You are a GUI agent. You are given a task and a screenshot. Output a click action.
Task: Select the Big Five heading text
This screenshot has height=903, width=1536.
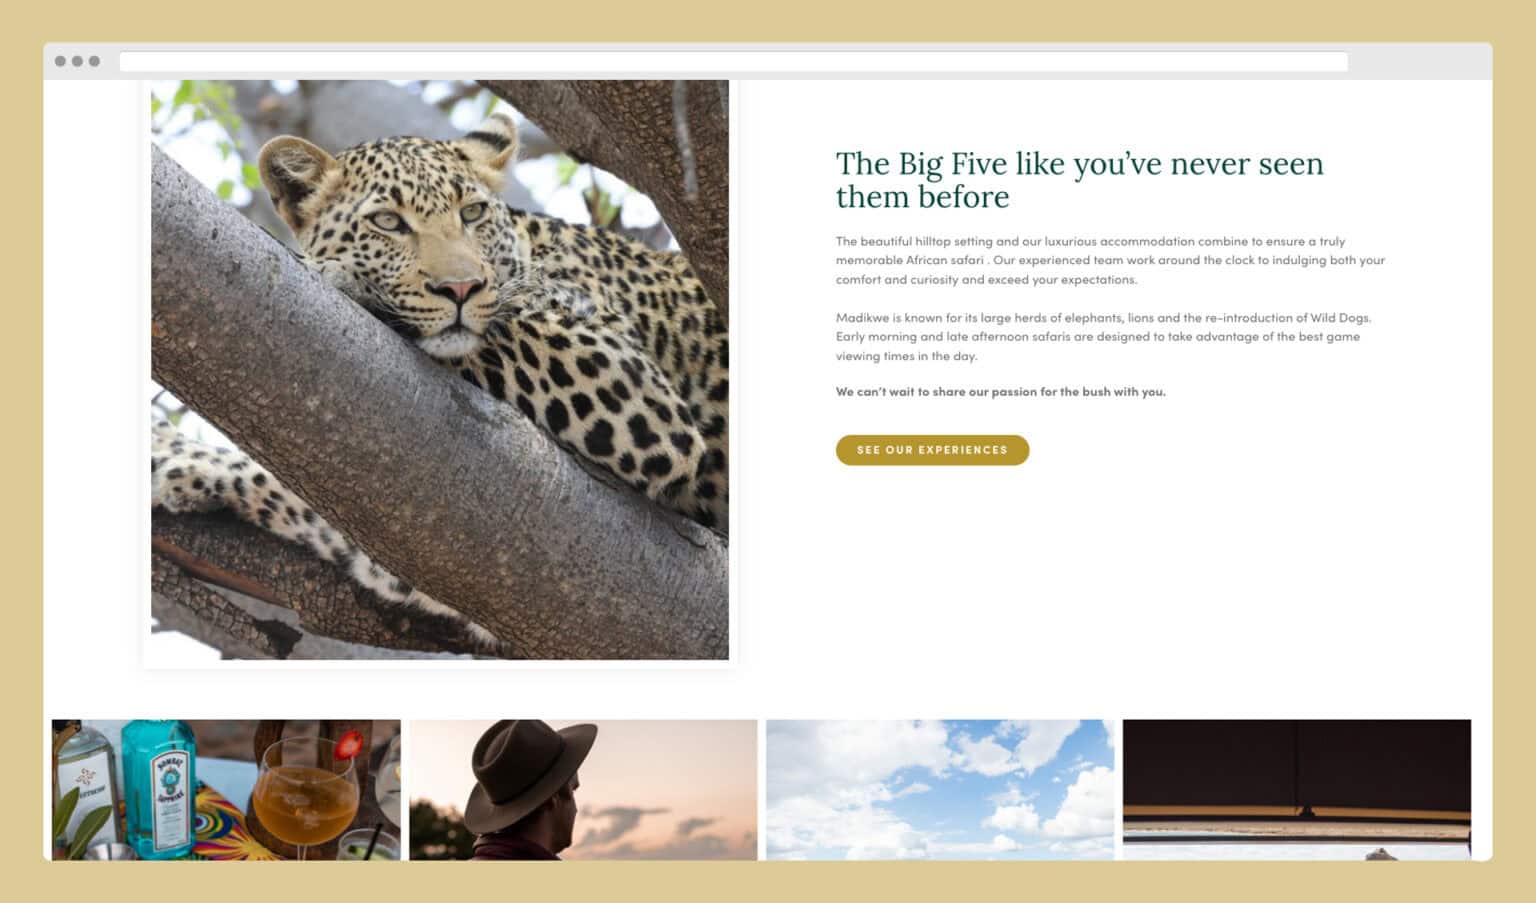tap(1079, 180)
